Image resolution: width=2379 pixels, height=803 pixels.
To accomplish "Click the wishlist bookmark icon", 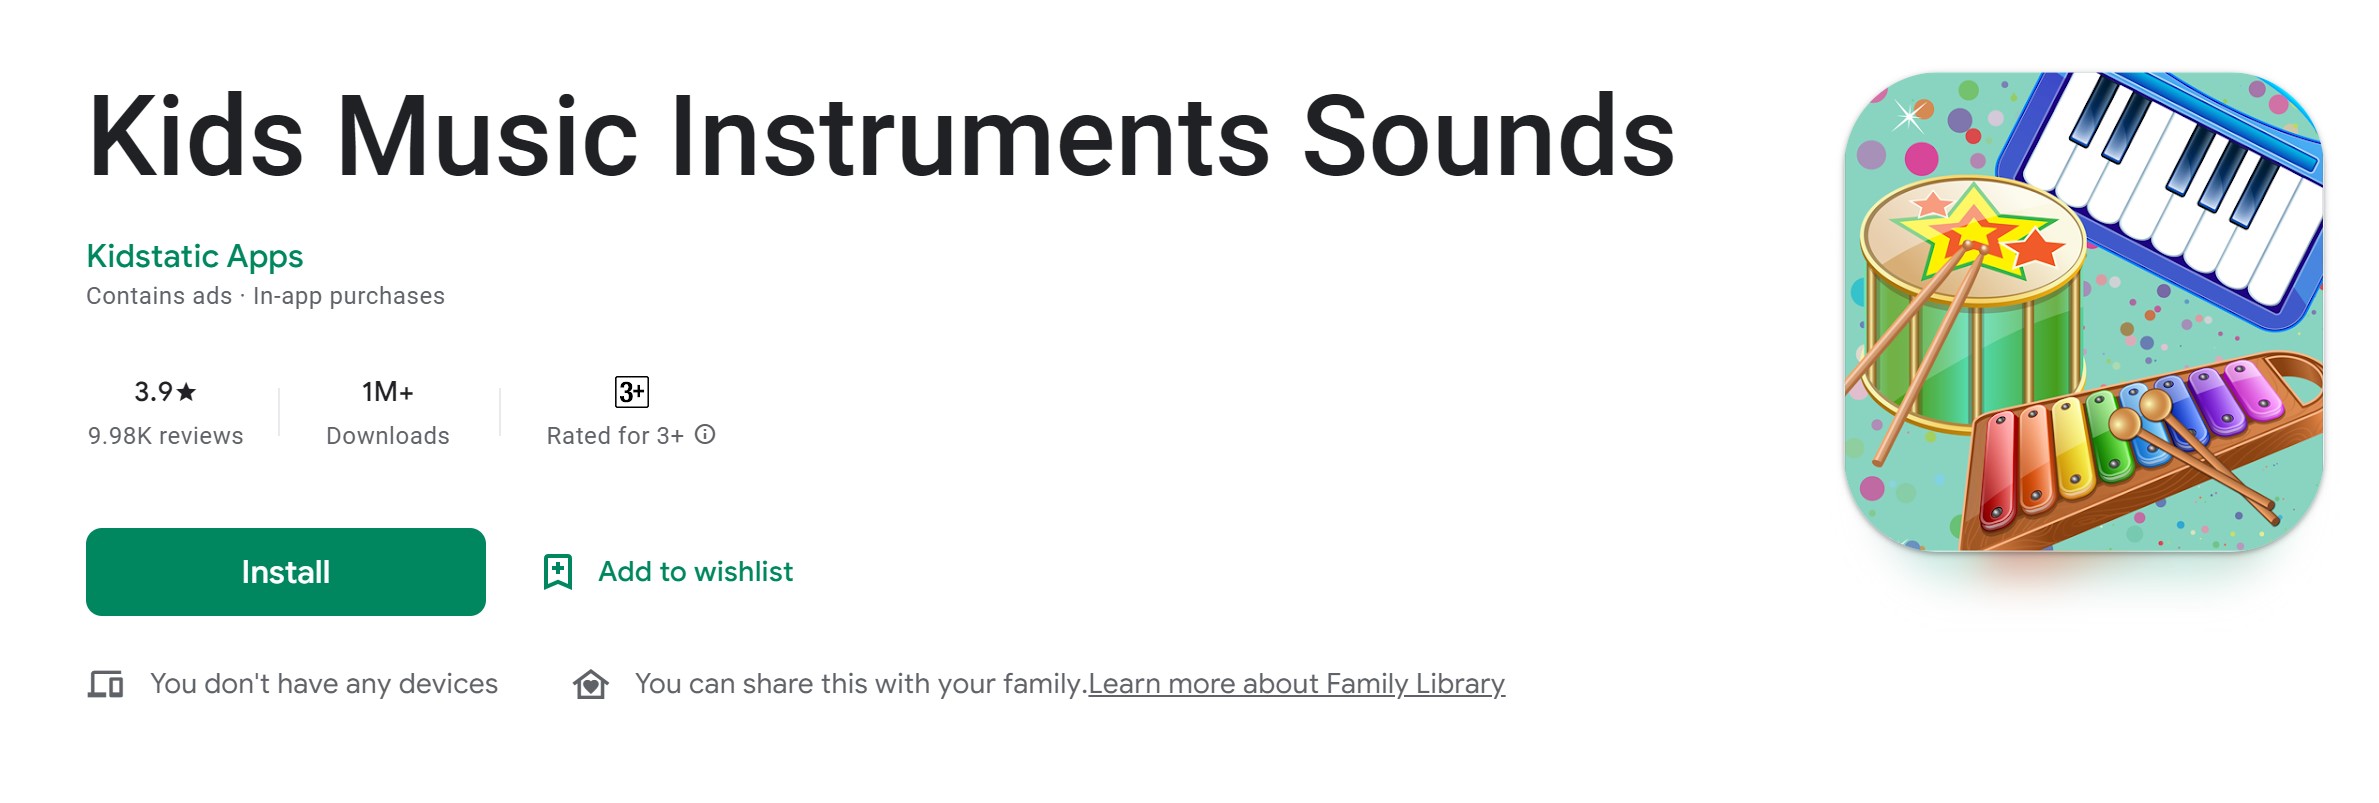I will [x=558, y=572].
